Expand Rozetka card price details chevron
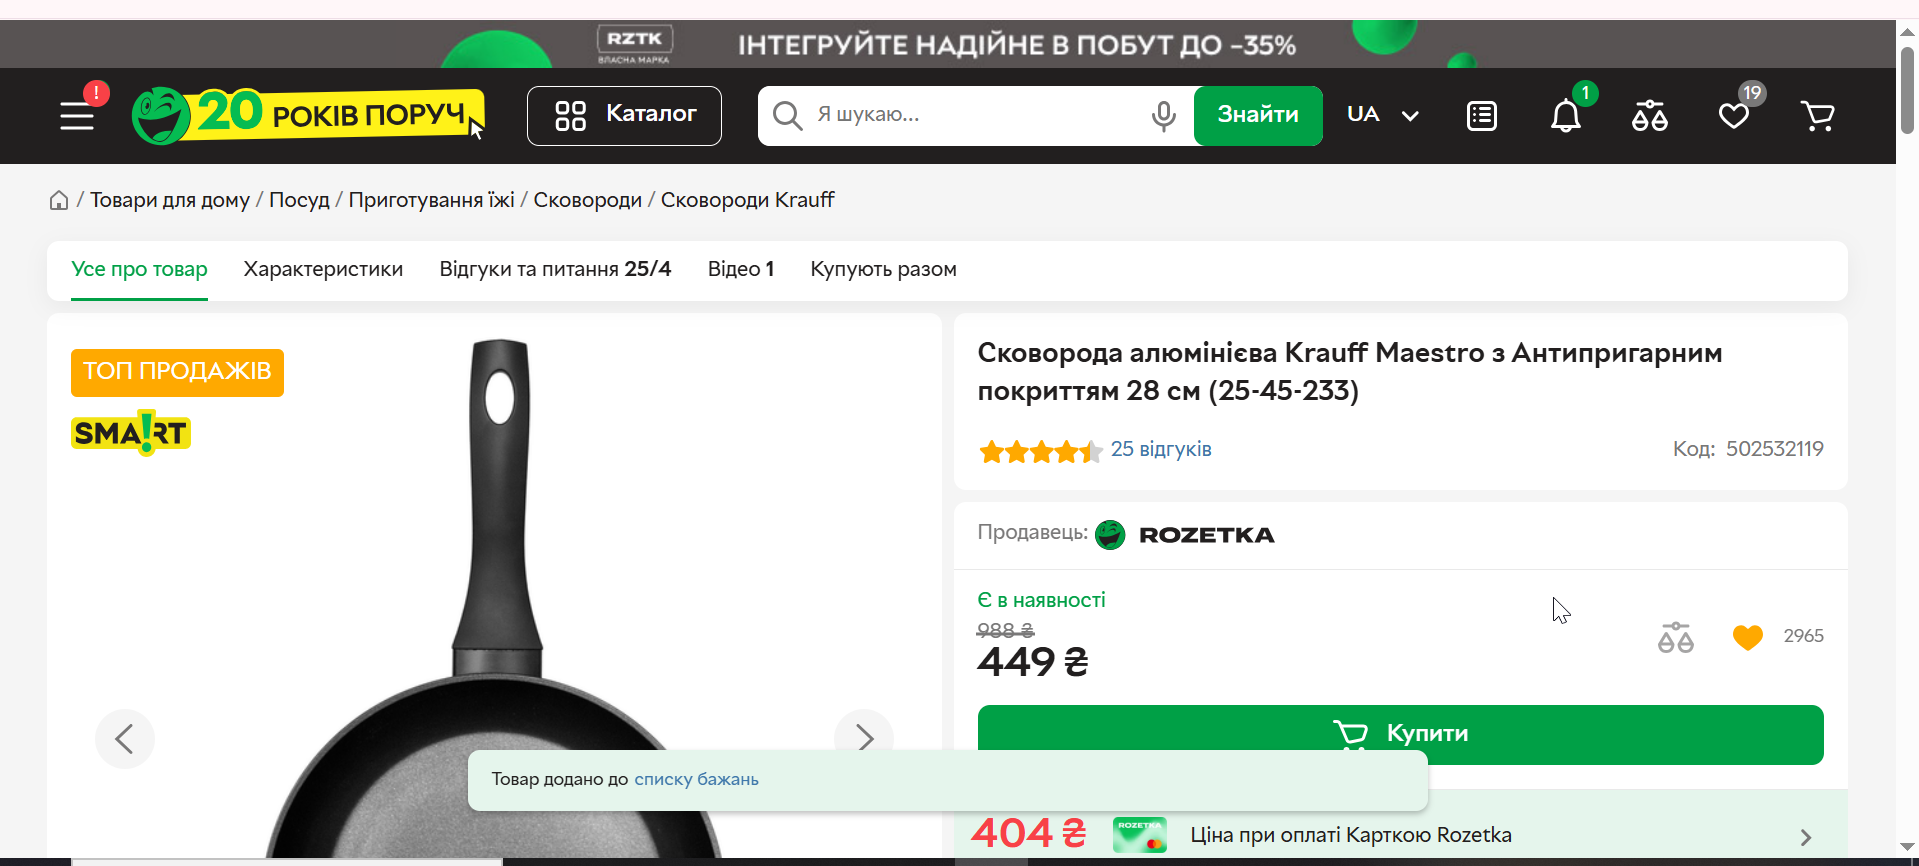The width and height of the screenshot is (1919, 866). point(1805,837)
